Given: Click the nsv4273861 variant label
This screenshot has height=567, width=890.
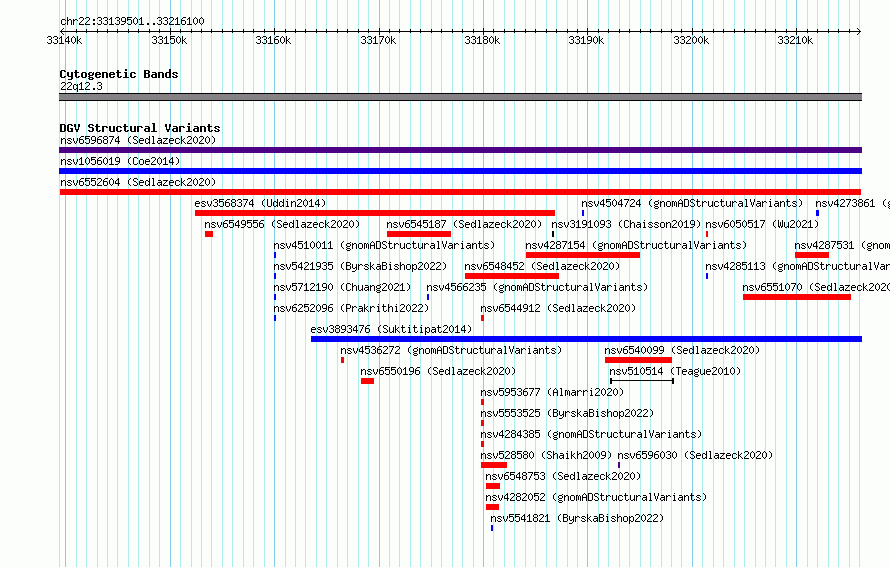Looking at the screenshot, I should click(x=853, y=203).
